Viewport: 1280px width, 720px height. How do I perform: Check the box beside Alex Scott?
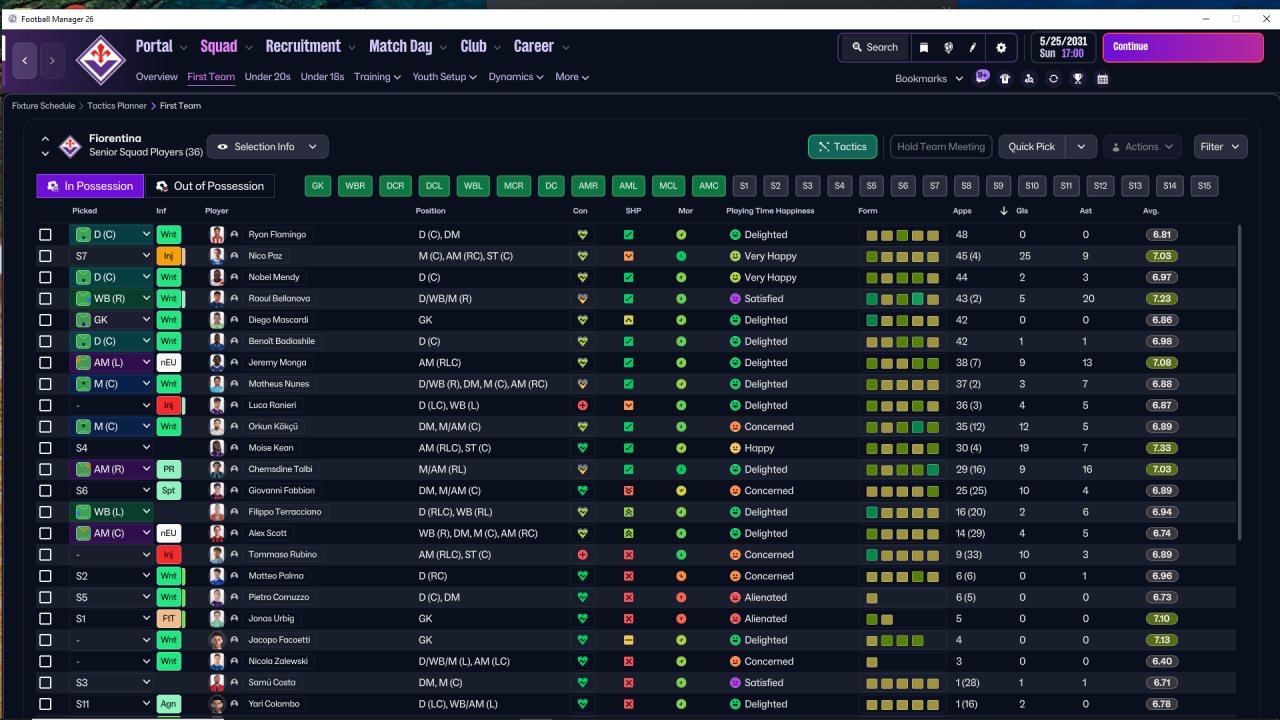coord(45,533)
